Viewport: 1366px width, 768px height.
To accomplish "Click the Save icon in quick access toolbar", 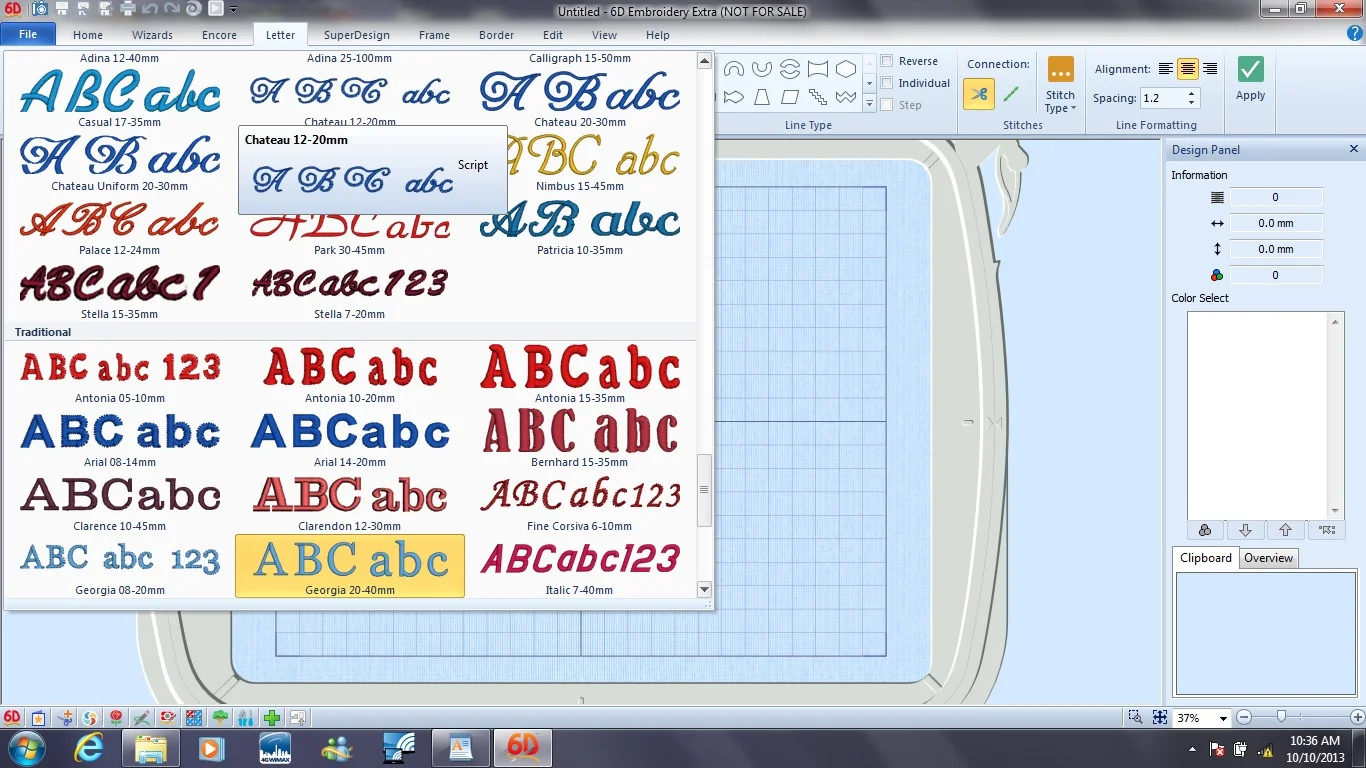I will coord(62,10).
